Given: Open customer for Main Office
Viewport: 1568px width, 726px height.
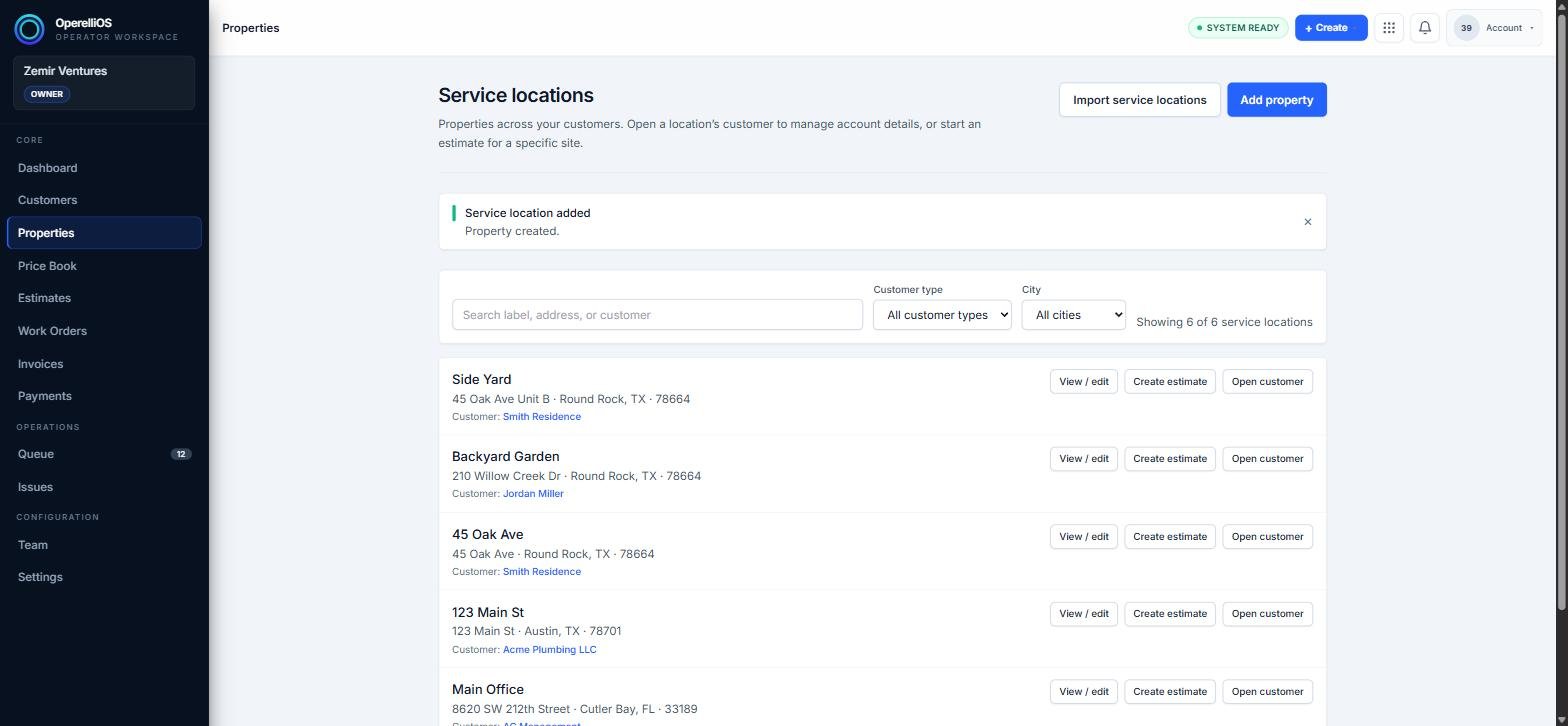Looking at the screenshot, I should [x=1267, y=692].
